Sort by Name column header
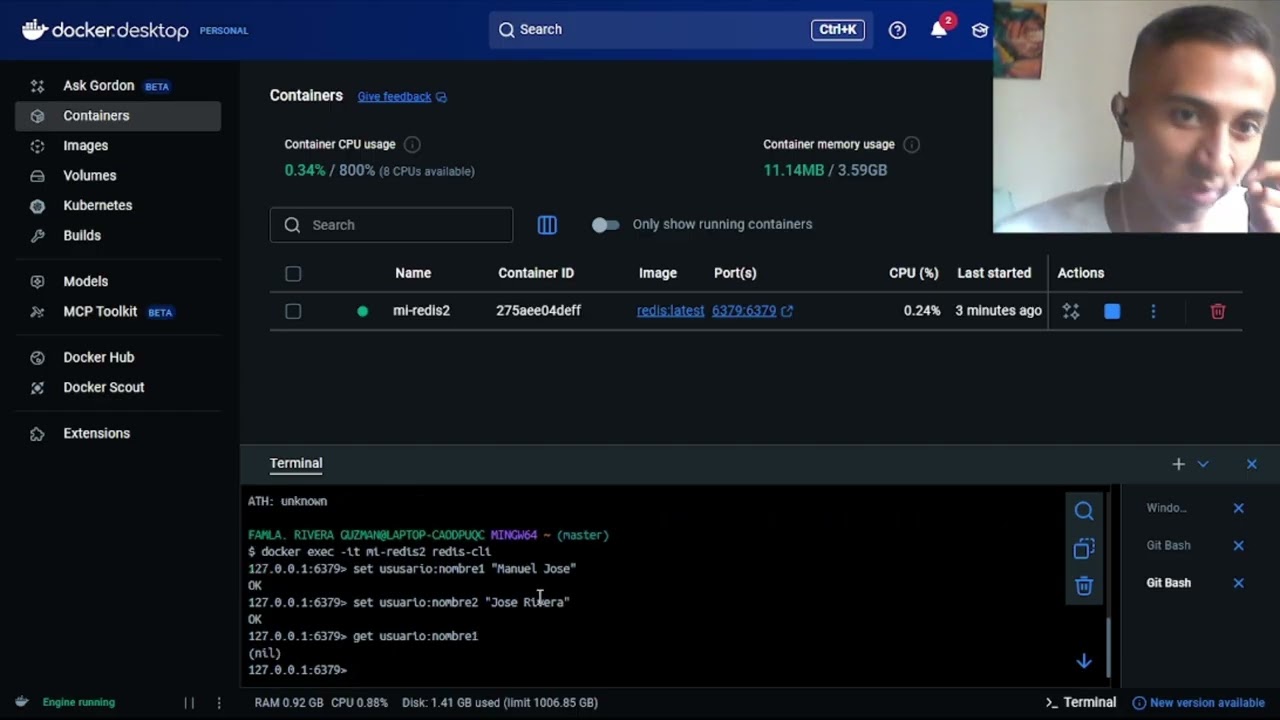Viewport: 1280px width, 720px height. coord(413,273)
